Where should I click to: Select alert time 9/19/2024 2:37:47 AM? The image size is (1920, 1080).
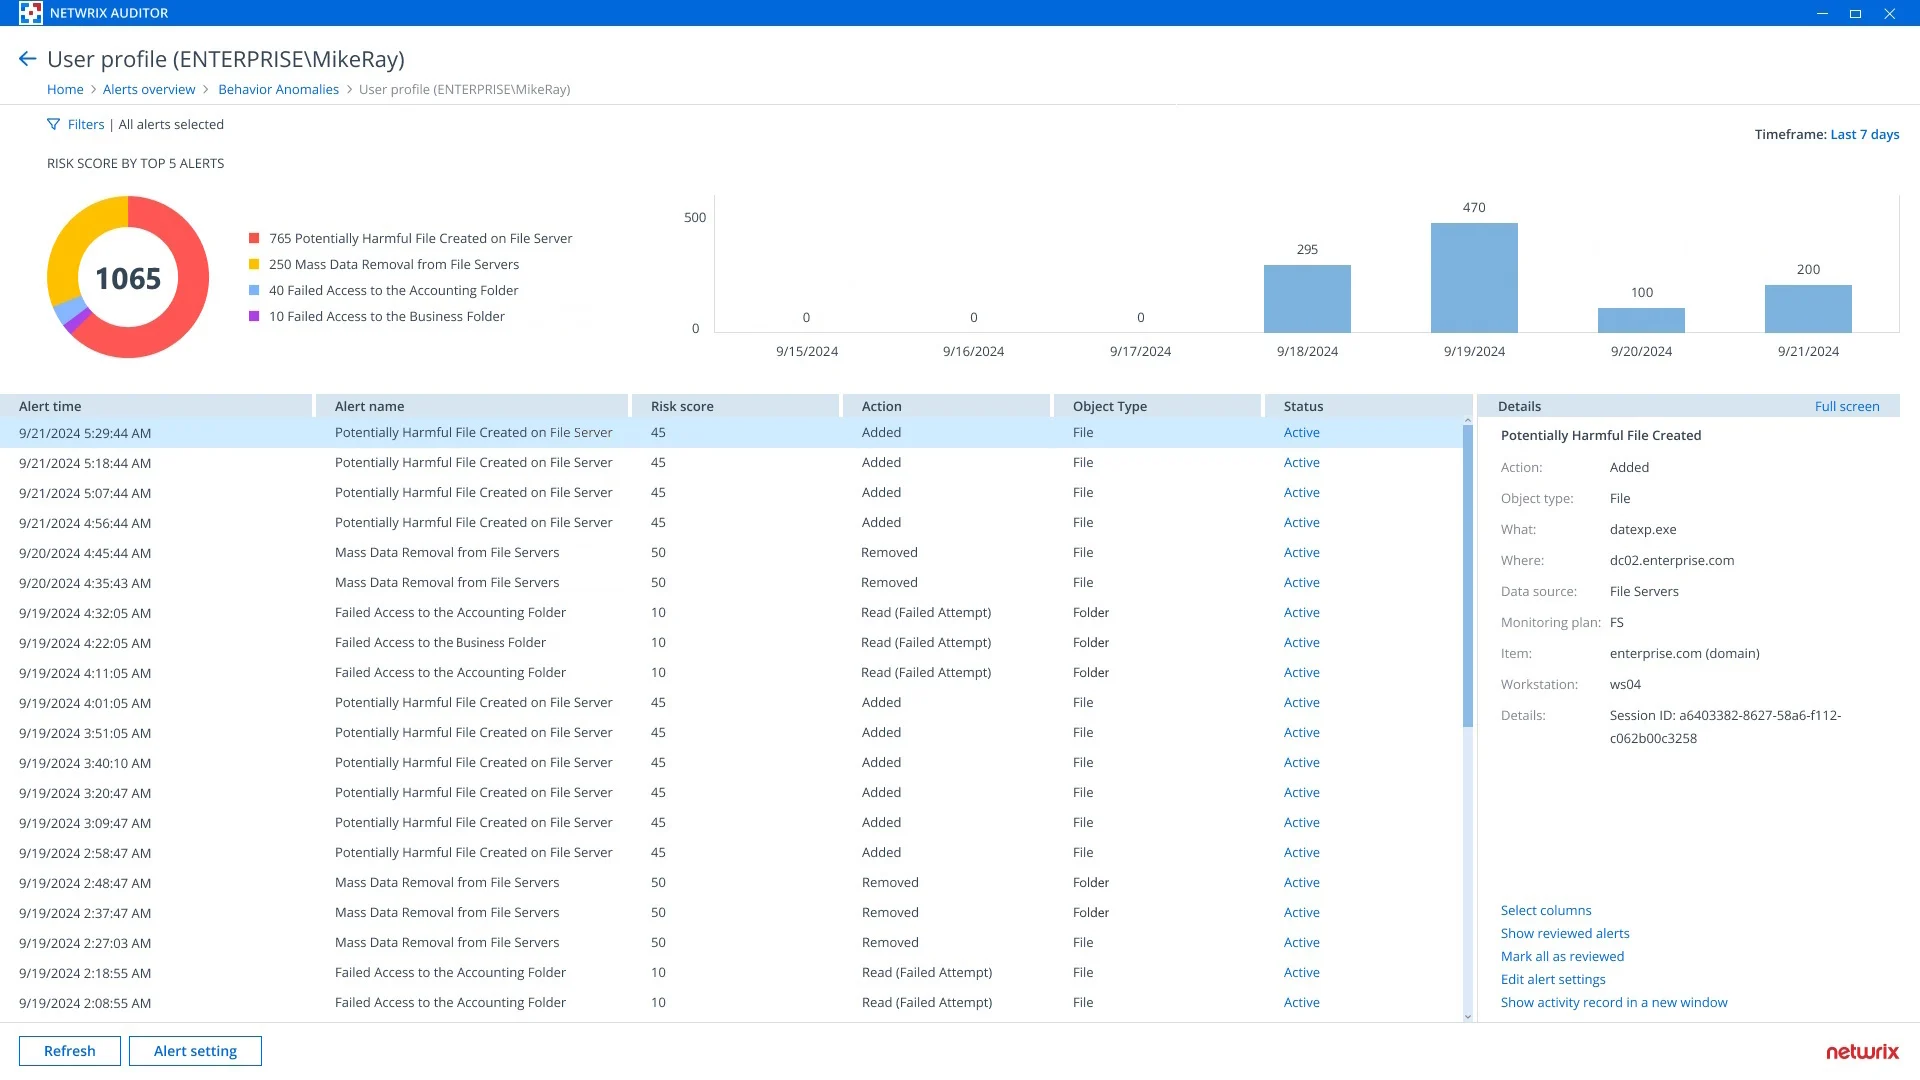85,914
